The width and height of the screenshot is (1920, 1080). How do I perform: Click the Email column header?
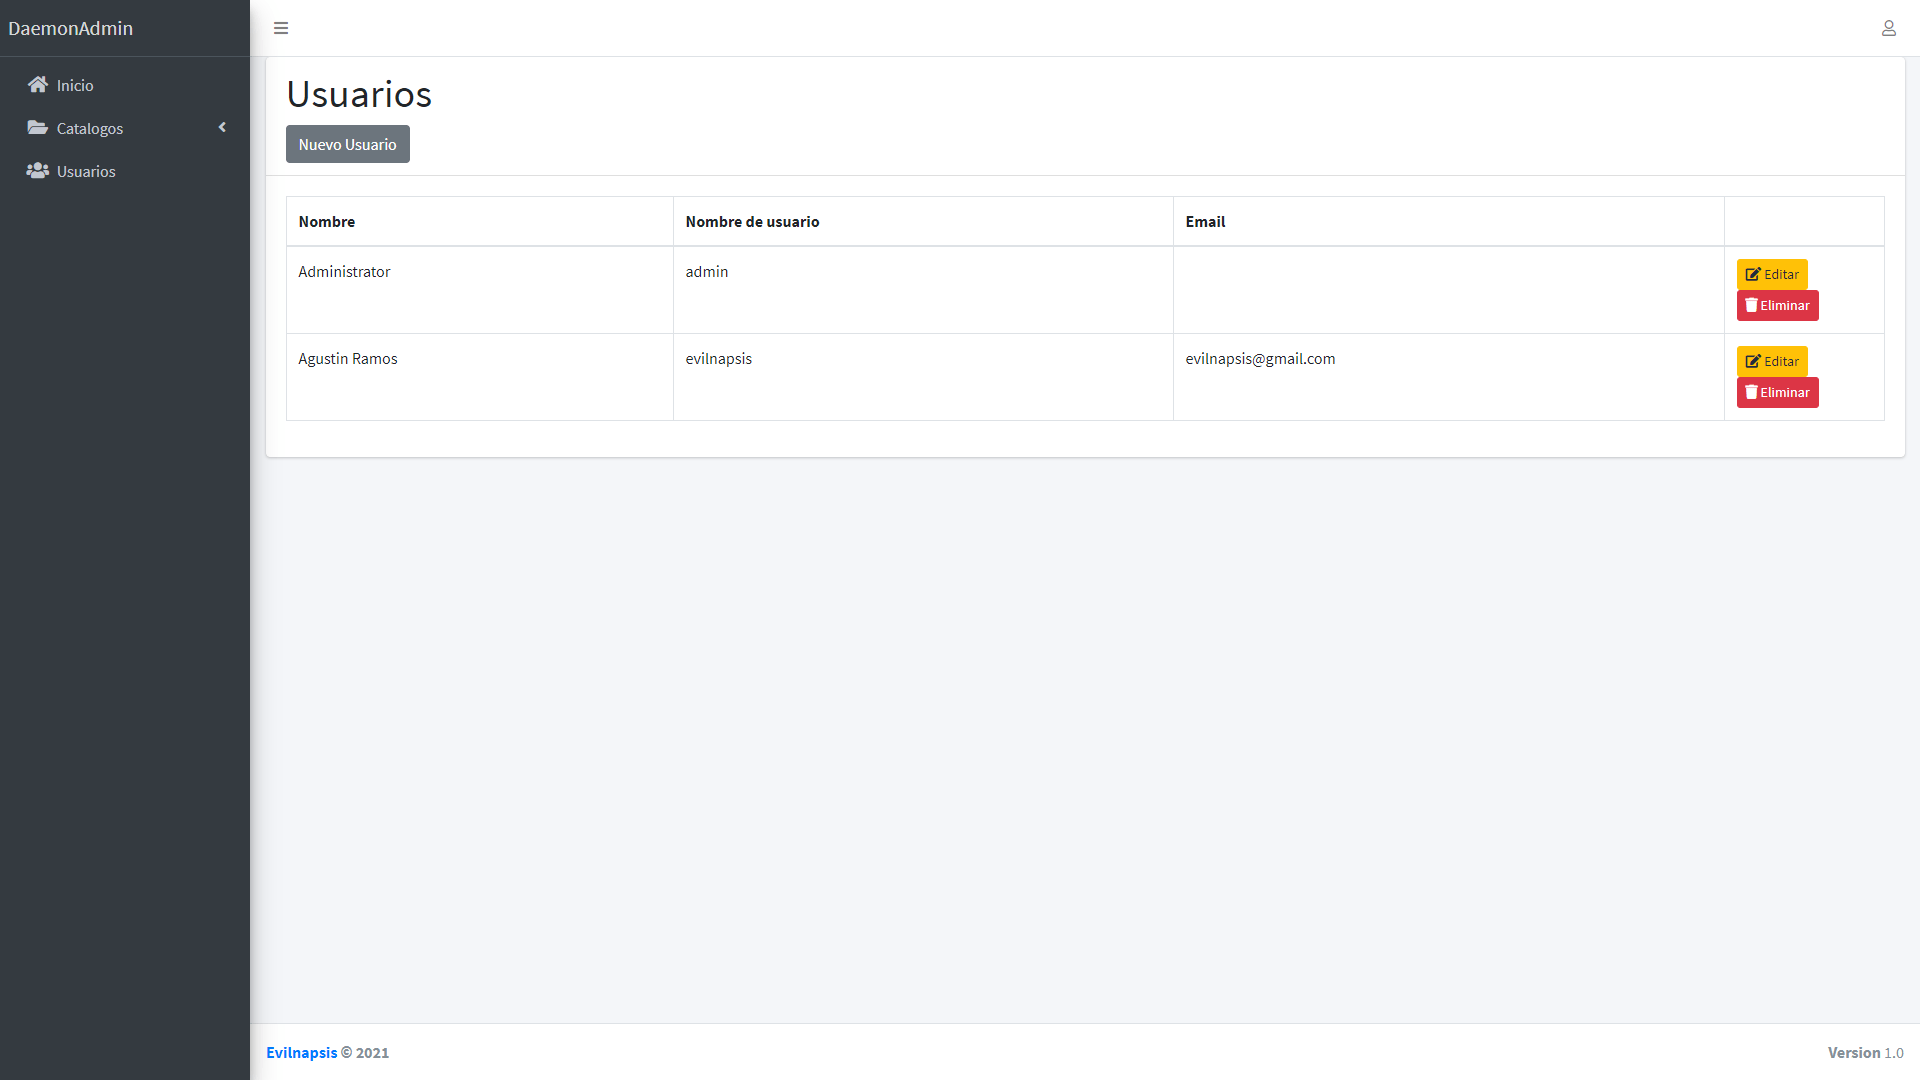click(1205, 222)
